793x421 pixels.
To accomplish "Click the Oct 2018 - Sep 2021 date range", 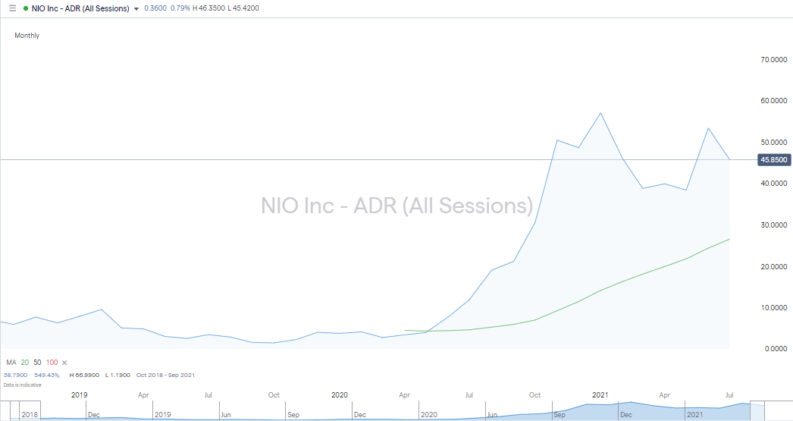I will click(x=165, y=375).
